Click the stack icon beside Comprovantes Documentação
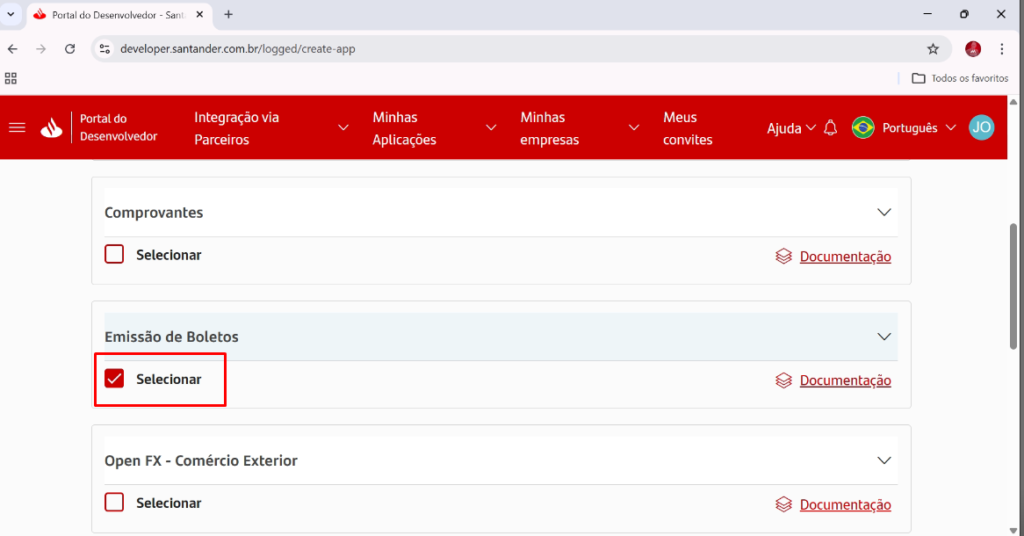The width and height of the screenshot is (1024, 536). 784,256
